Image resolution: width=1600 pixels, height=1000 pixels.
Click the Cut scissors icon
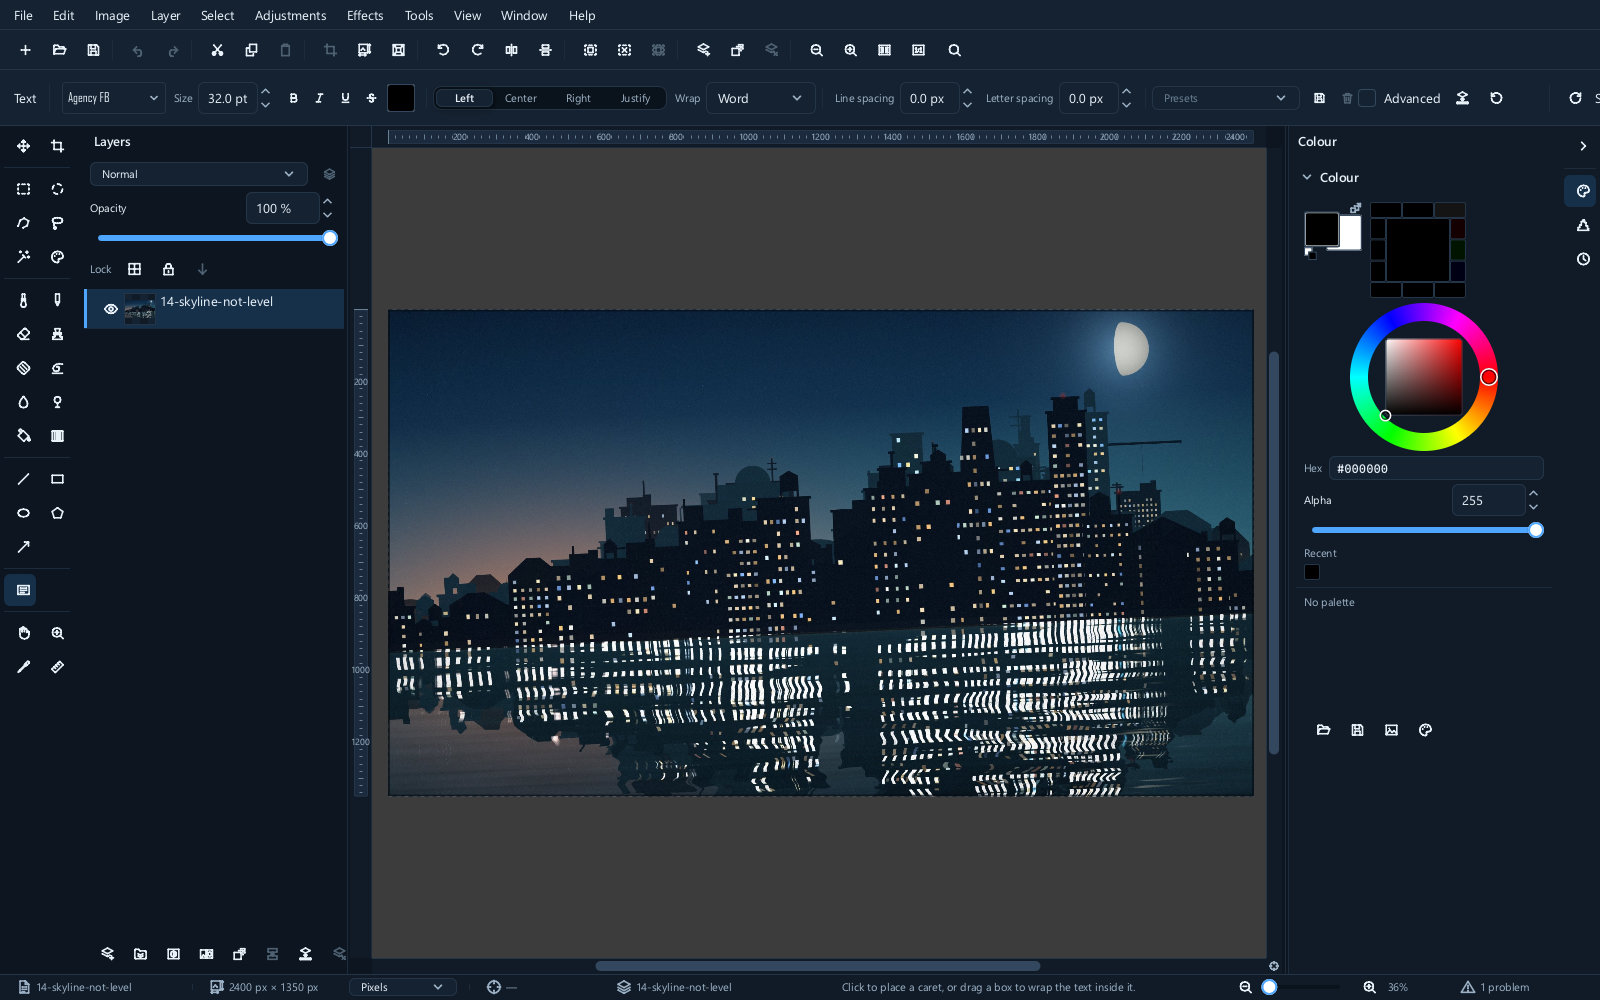pos(217,50)
